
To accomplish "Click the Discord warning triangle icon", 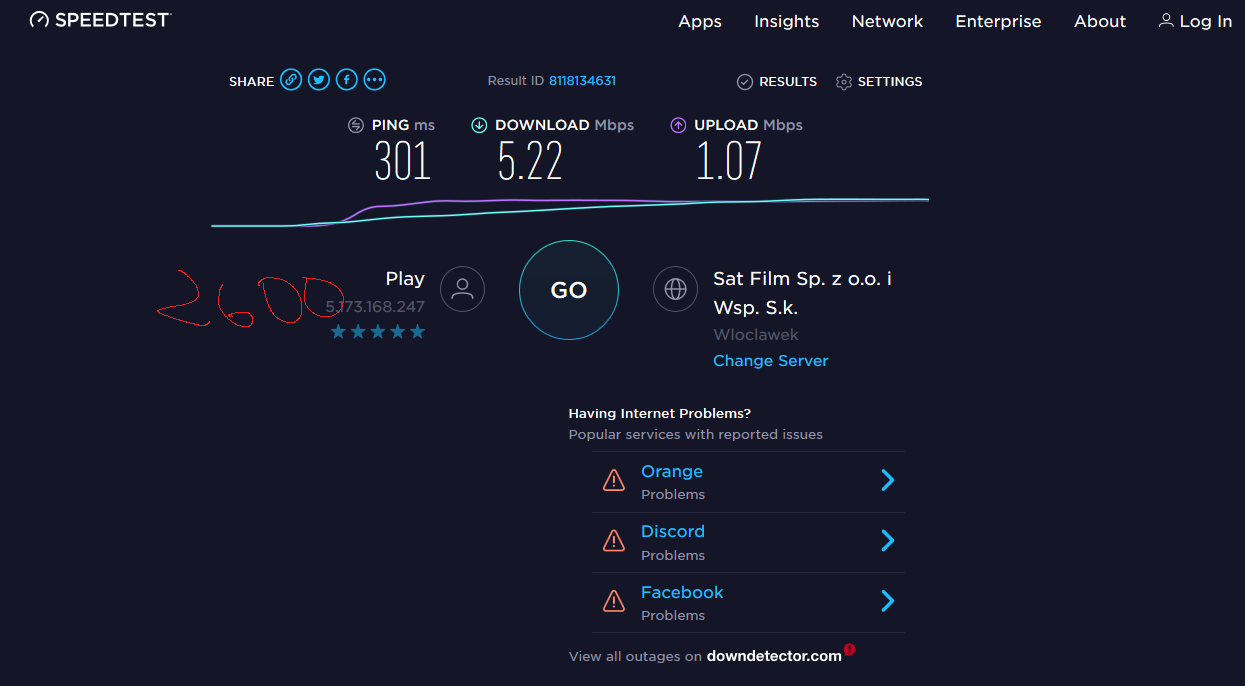I will pos(614,542).
